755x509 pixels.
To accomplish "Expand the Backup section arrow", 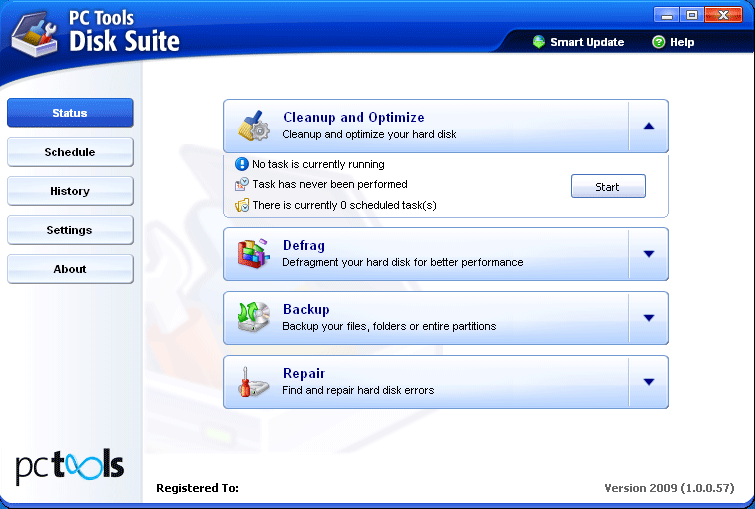I will click(649, 318).
